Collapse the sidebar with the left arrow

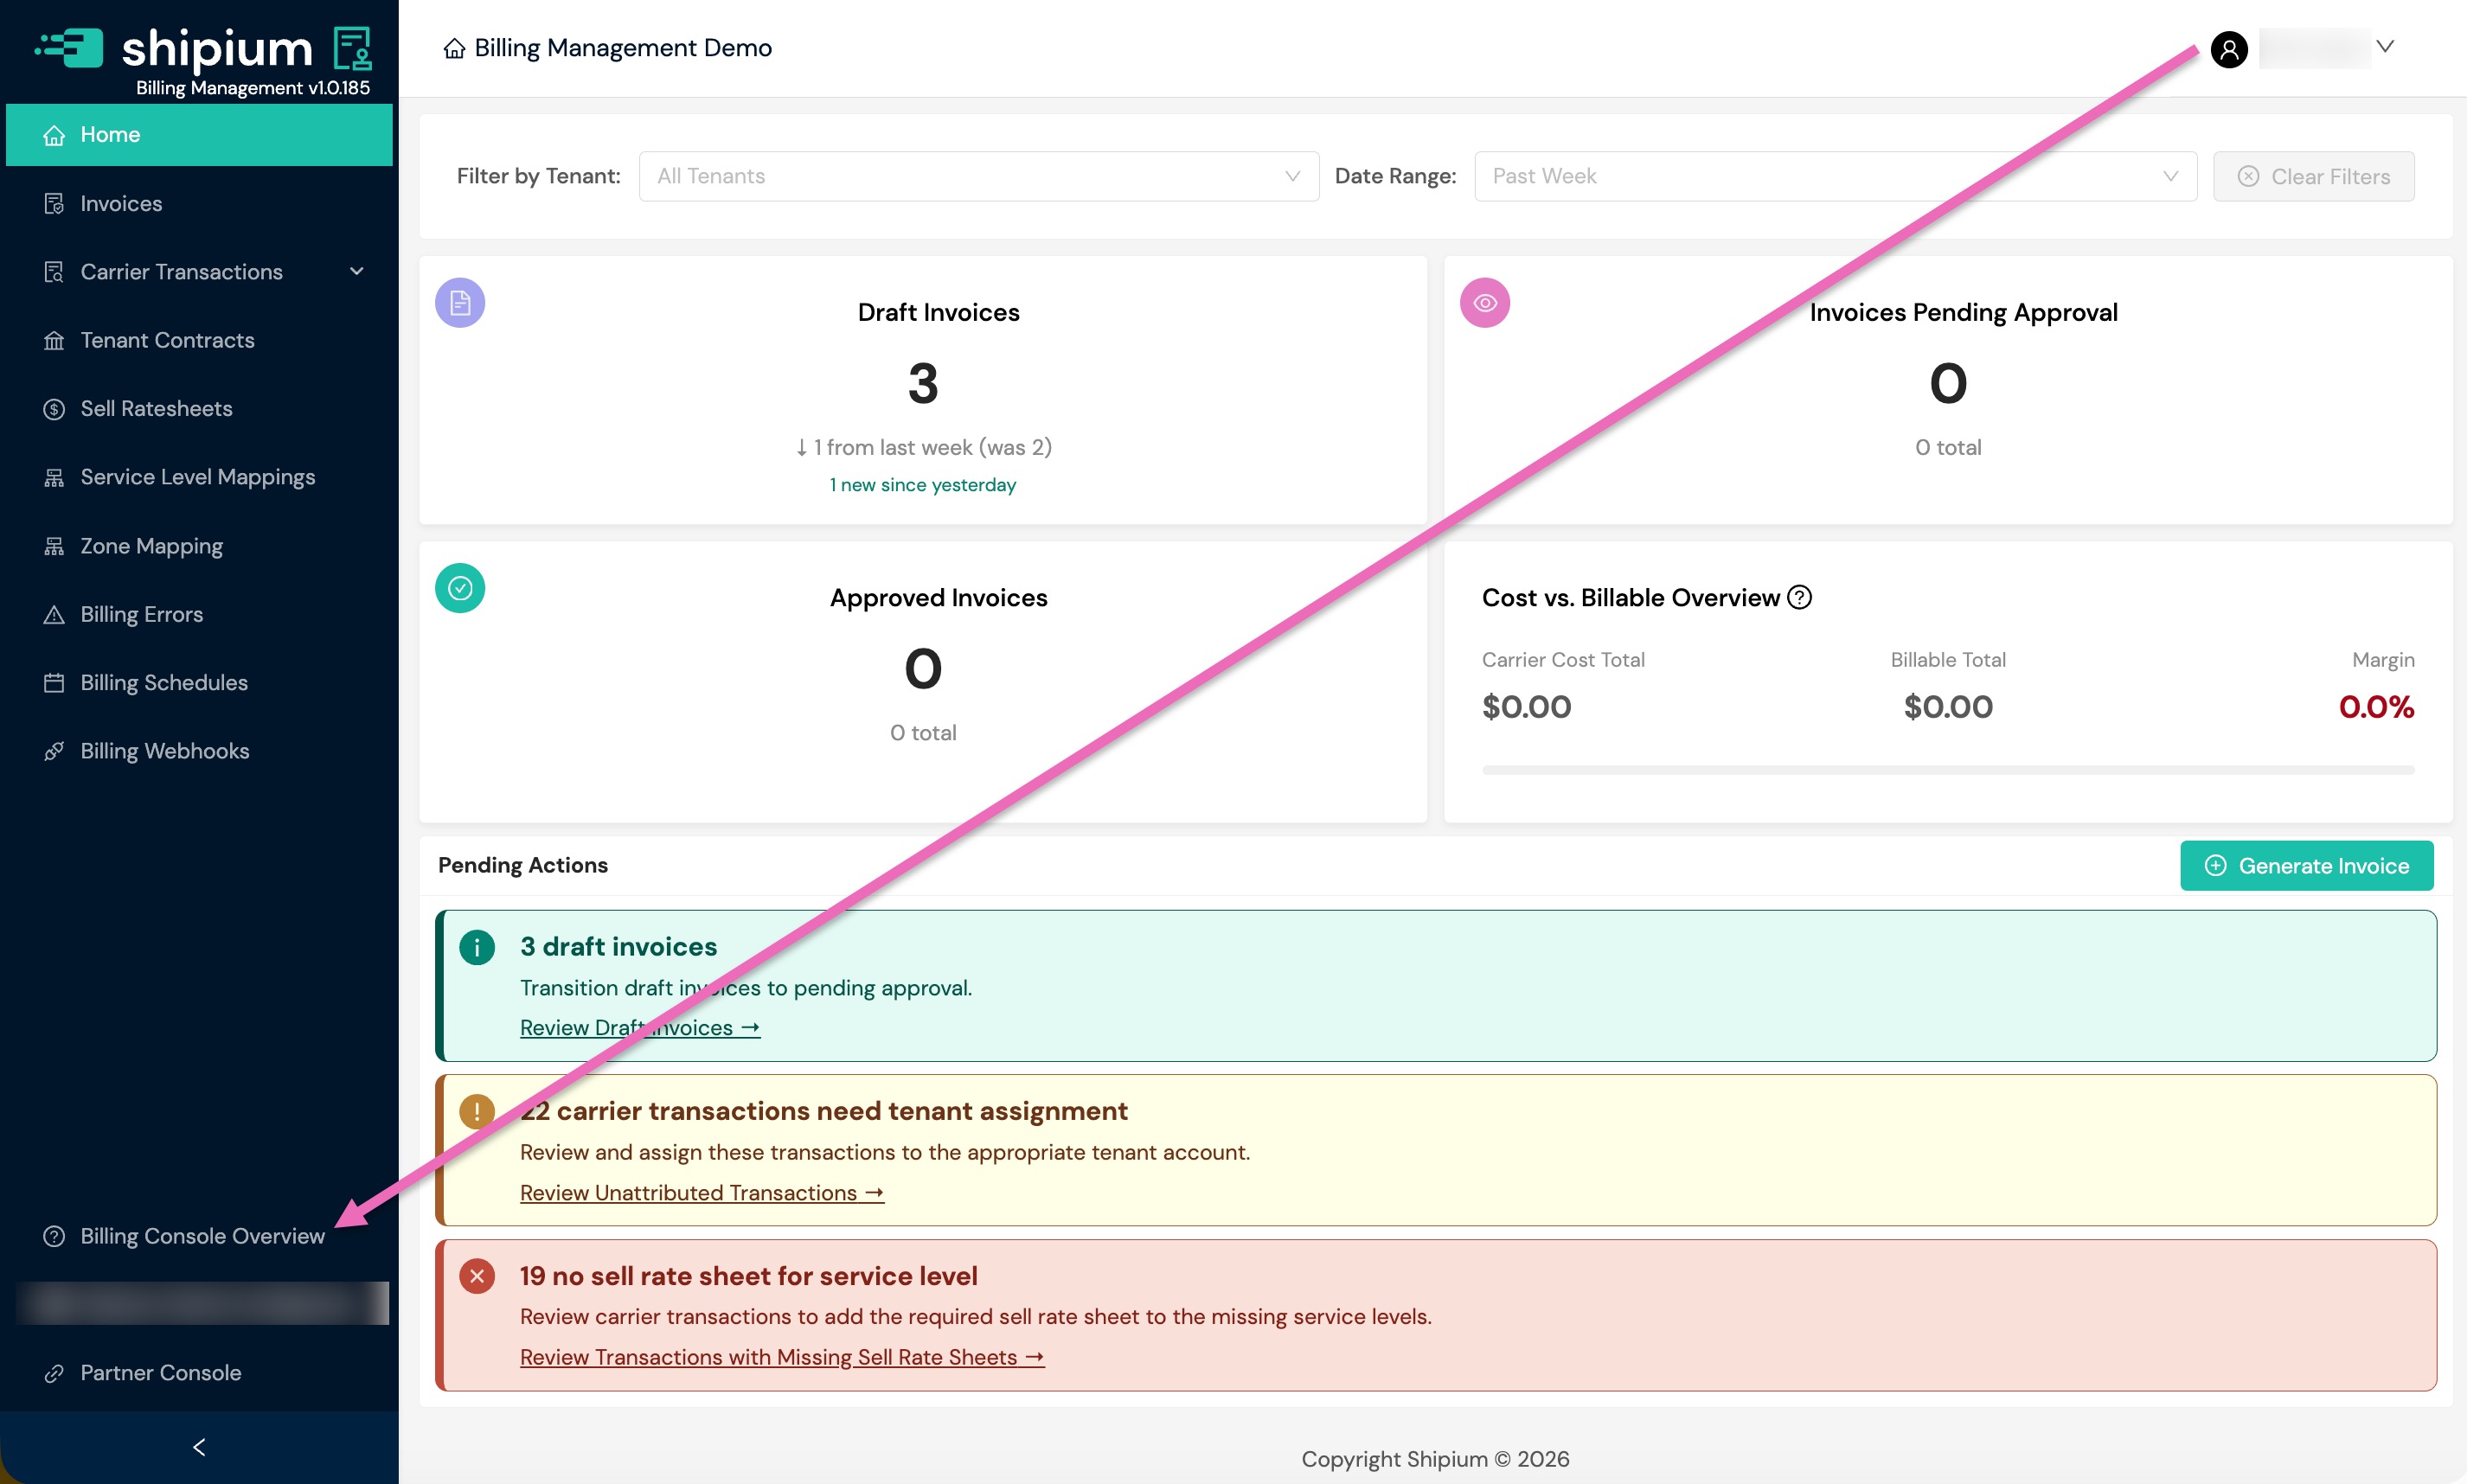pyautogui.click(x=199, y=1447)
